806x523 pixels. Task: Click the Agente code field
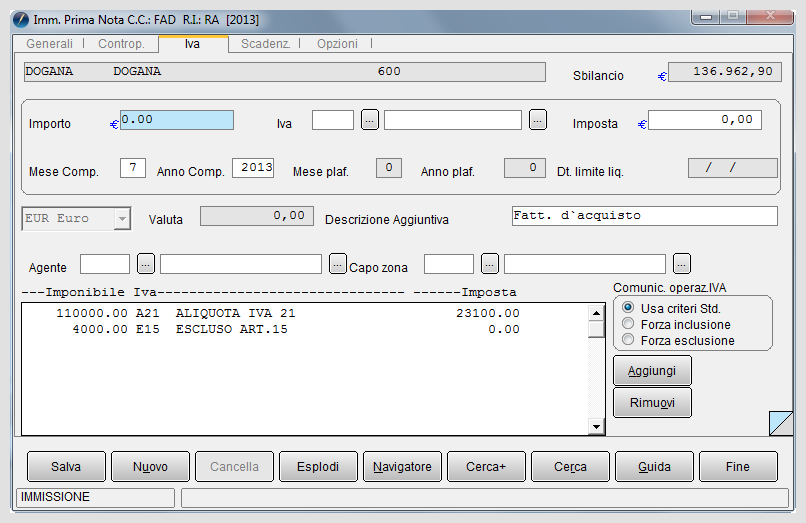(x=105, y=264)
